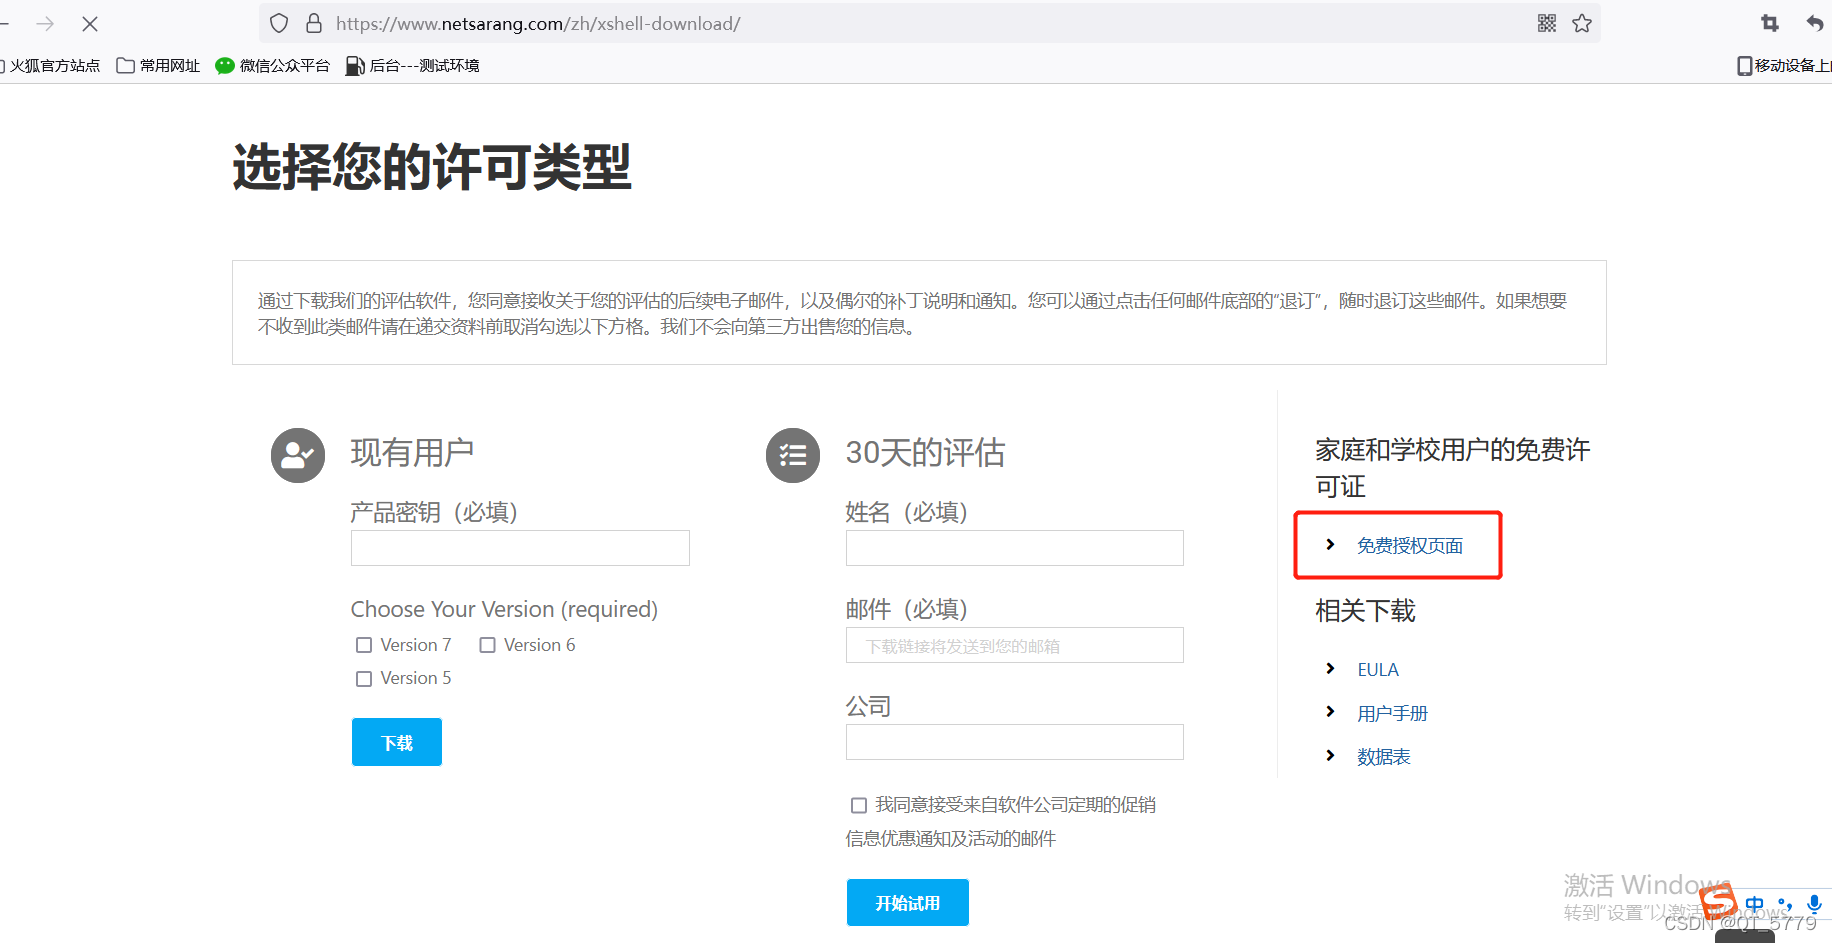Click the Sogou input method S icon

1719,902
